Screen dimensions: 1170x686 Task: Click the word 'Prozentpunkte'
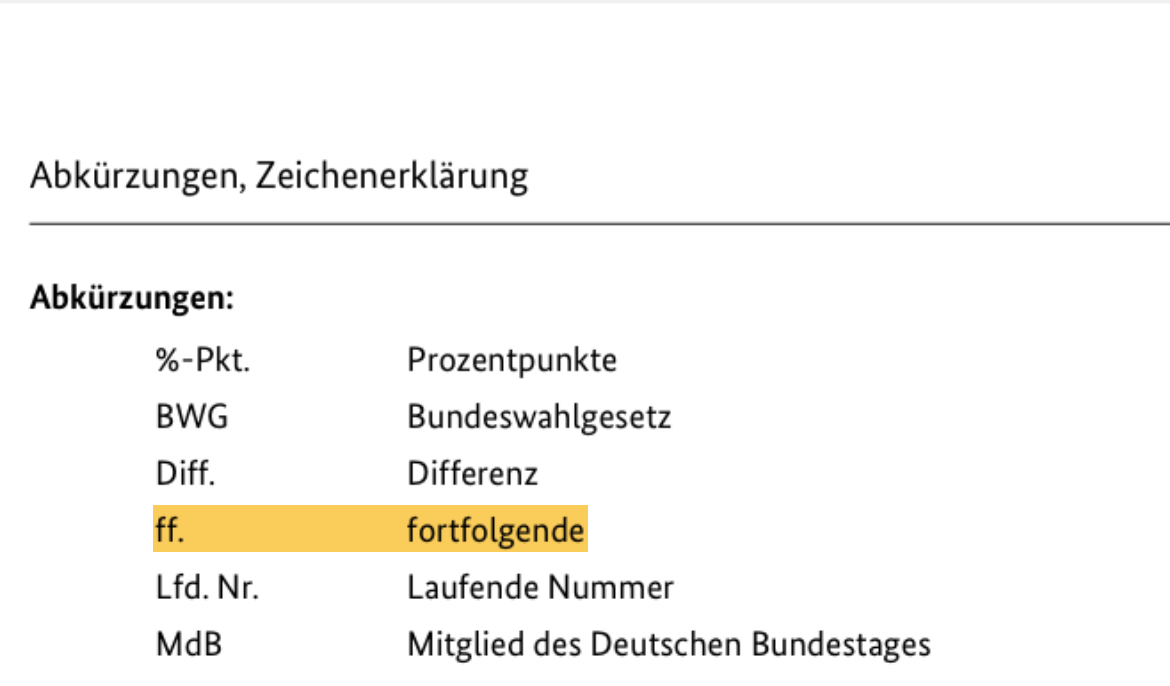pos(511,360)
